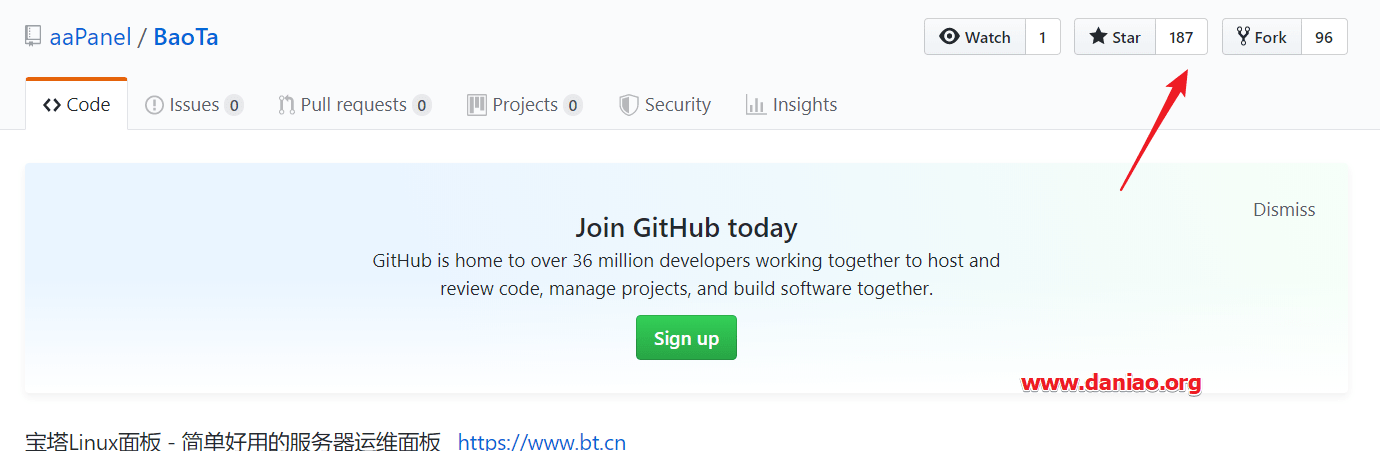Image resolution: width=1380 pixels, height=451 pixels.
Task: Visit the https://www.bt.cn link
Action: 542,442
